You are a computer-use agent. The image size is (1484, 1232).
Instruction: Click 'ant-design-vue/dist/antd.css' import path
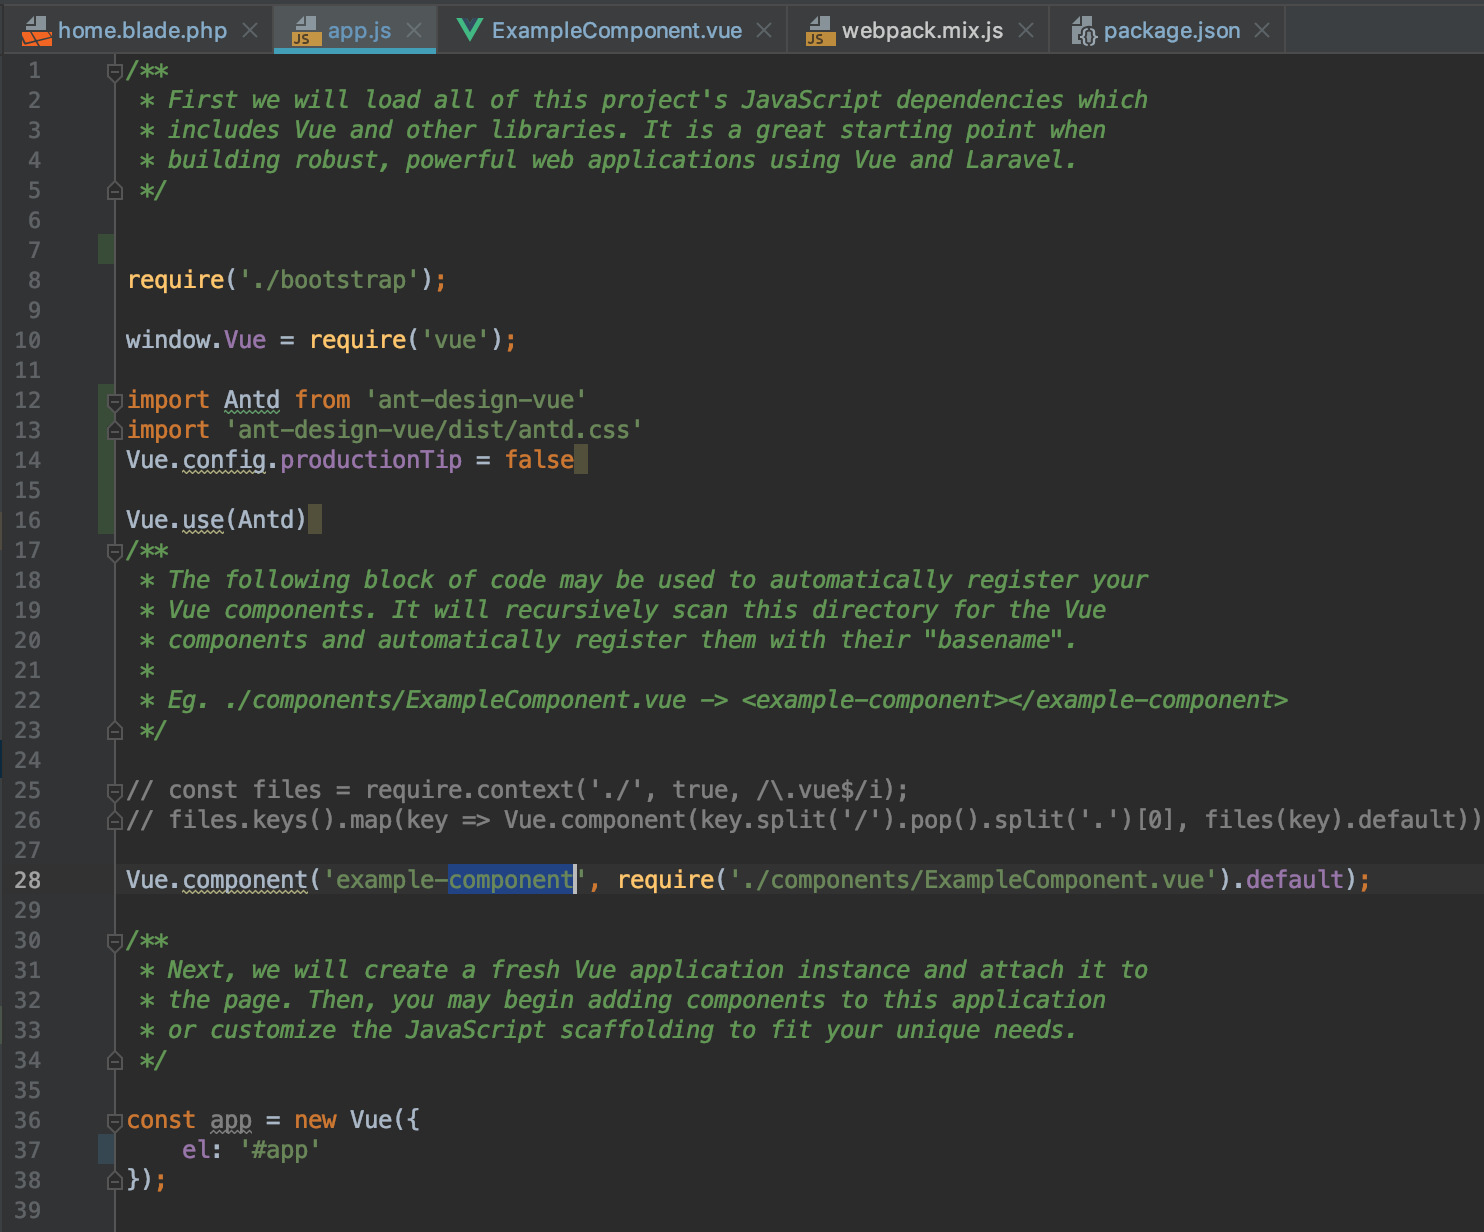point(434,430)
